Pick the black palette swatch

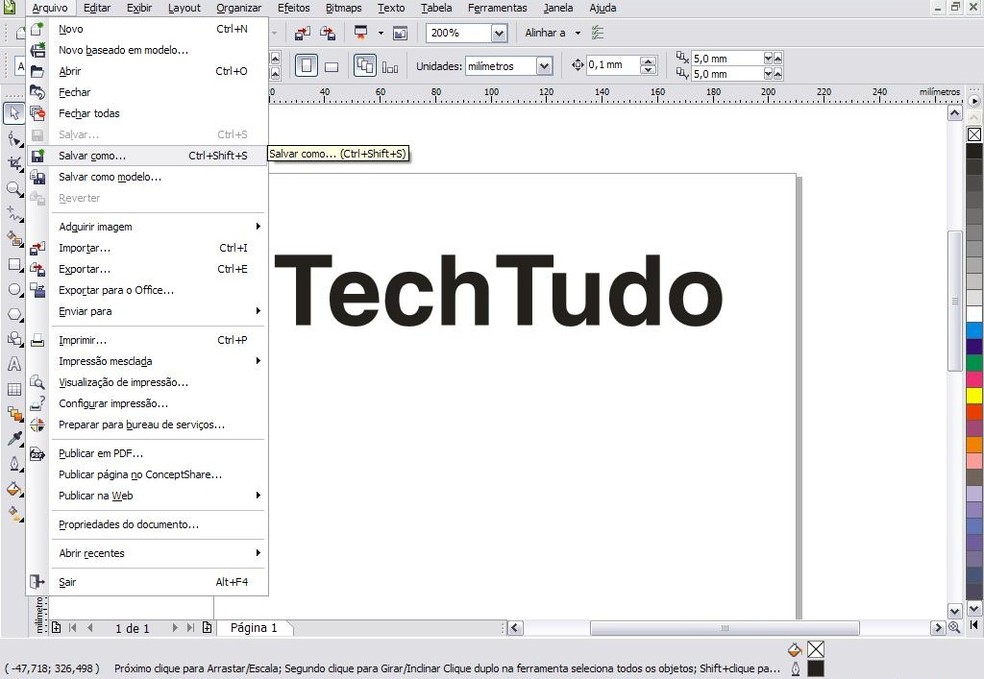coord(974,151)
